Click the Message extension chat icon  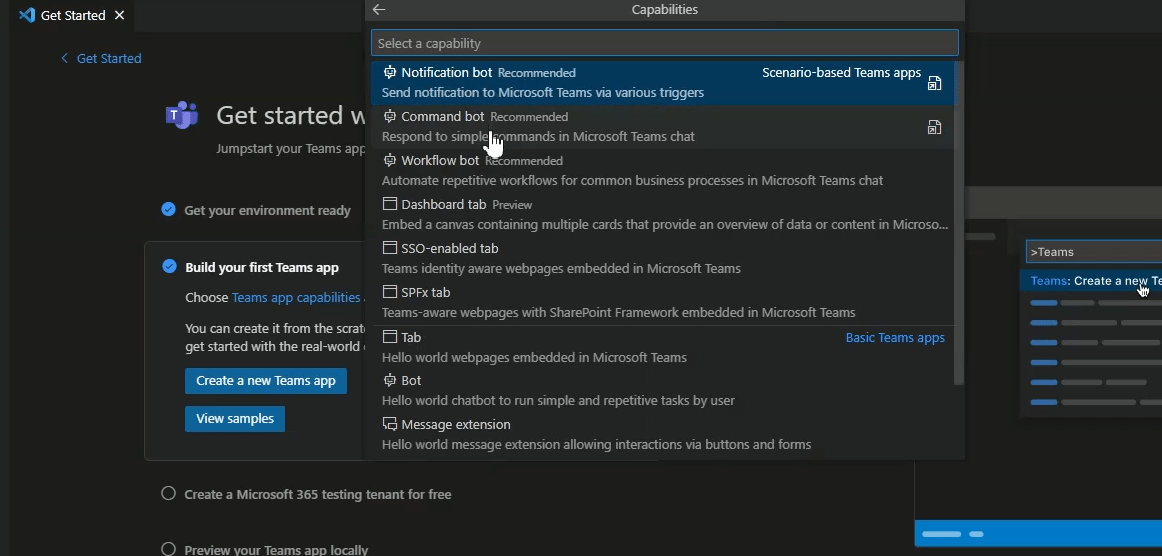point(390,424)
